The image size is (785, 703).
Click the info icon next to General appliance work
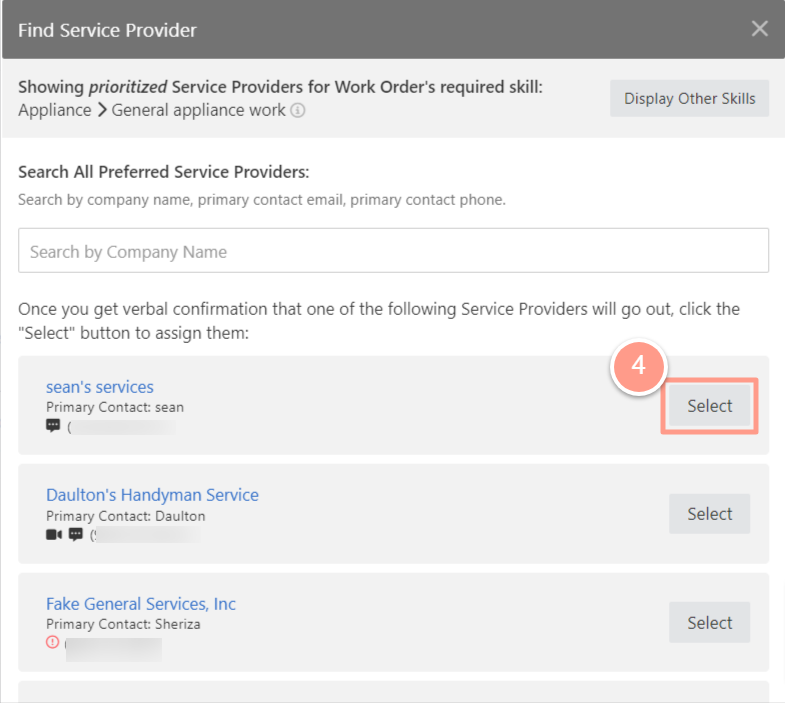click(x=297, y=110)
